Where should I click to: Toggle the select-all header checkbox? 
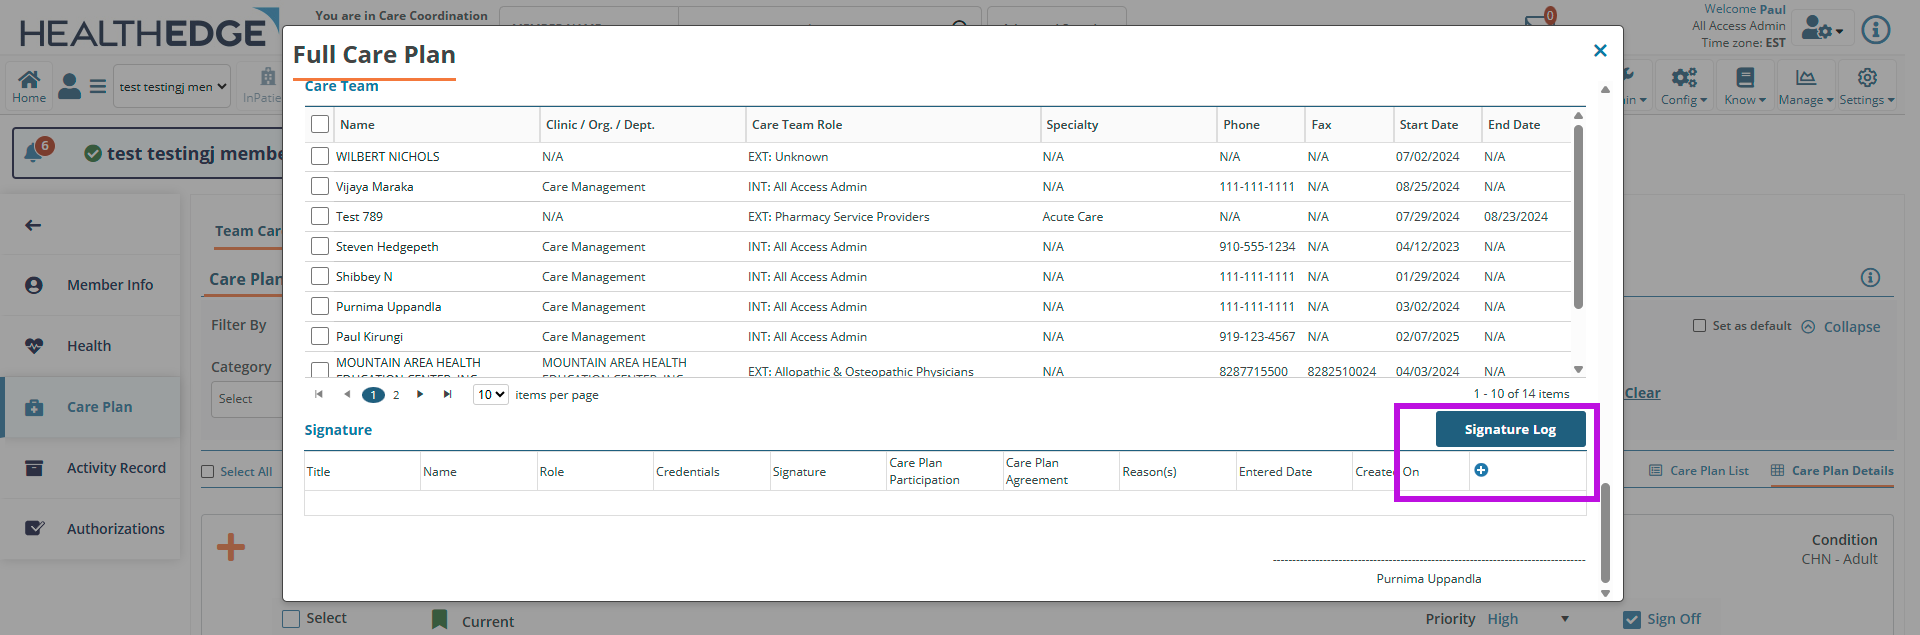click(320, 124)
